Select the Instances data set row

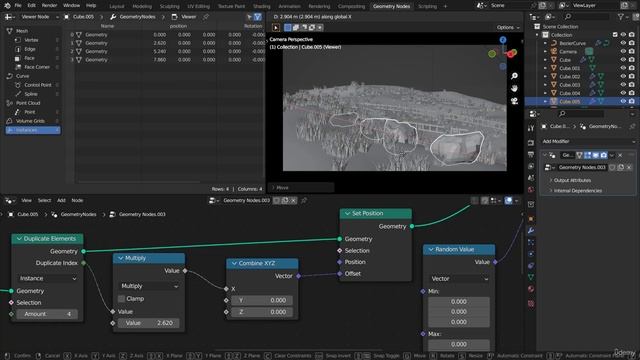pos(33,130)
